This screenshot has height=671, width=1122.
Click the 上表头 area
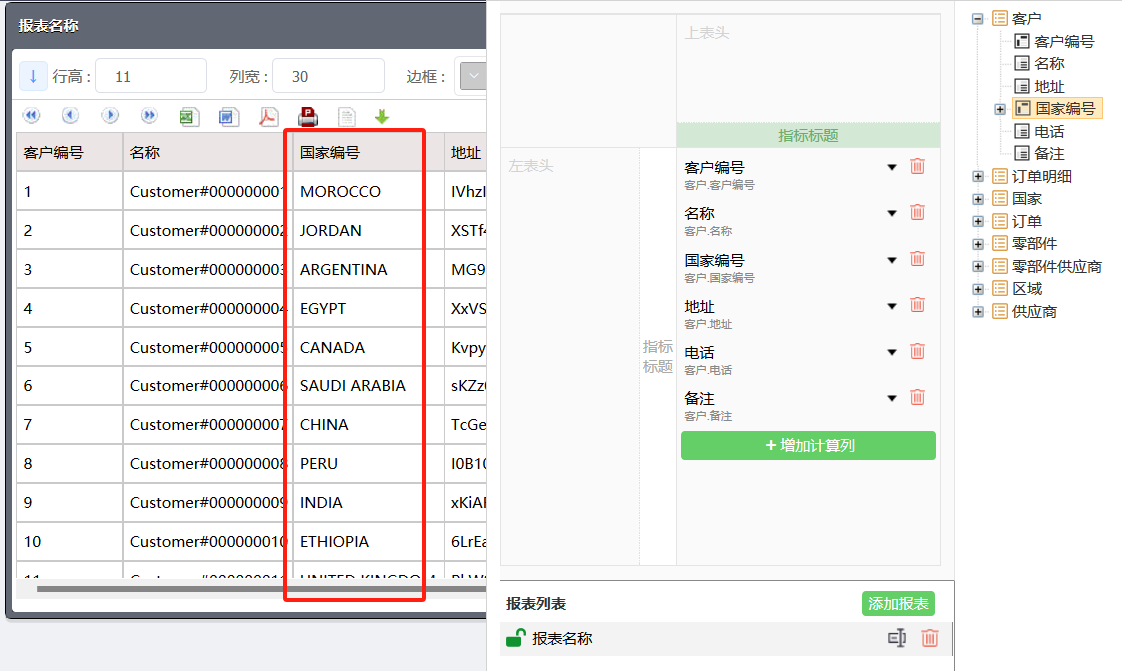pos(808,69)
